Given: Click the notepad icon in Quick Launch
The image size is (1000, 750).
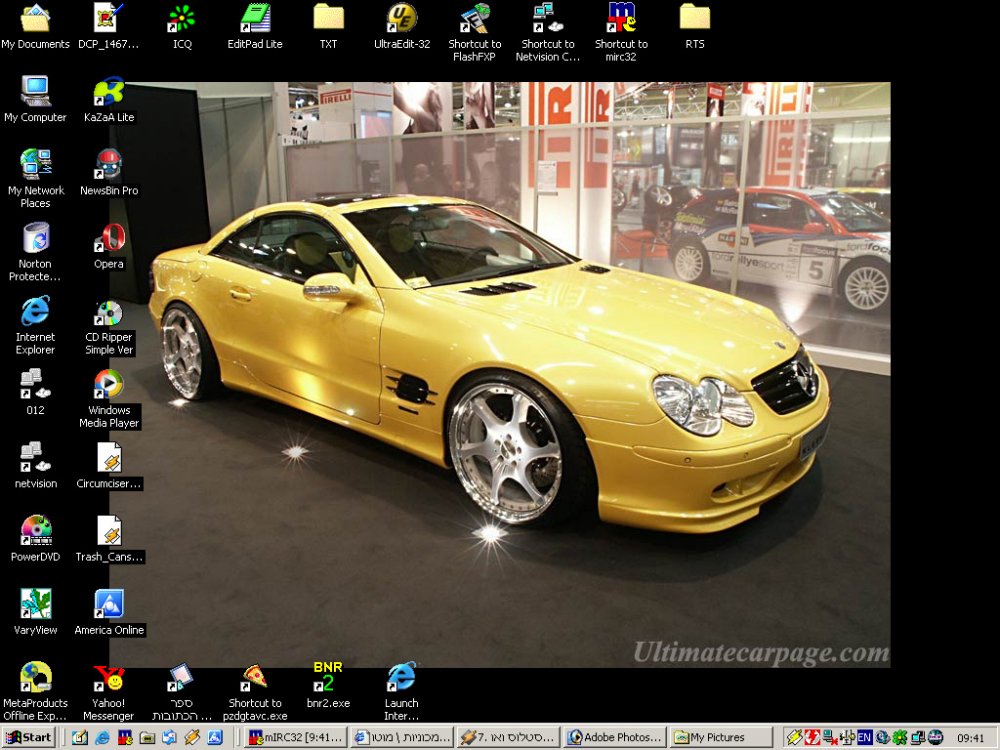Looking at the screenshot, I should pos(79,738).
